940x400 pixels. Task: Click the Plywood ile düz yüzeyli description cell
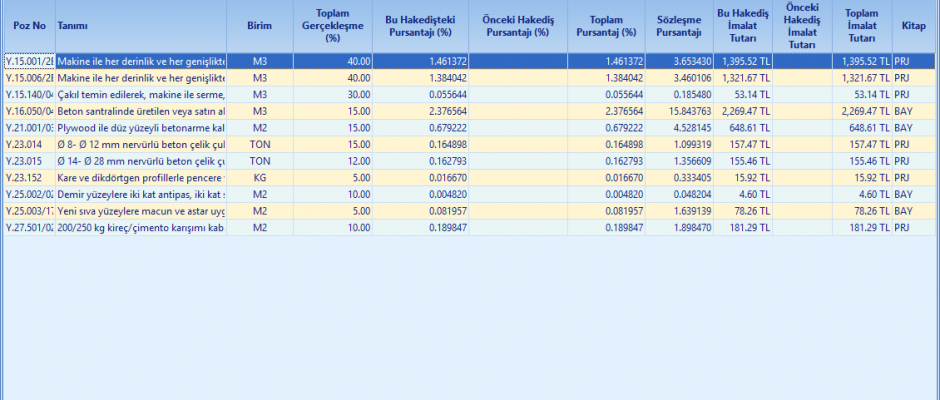coord(140,127)
